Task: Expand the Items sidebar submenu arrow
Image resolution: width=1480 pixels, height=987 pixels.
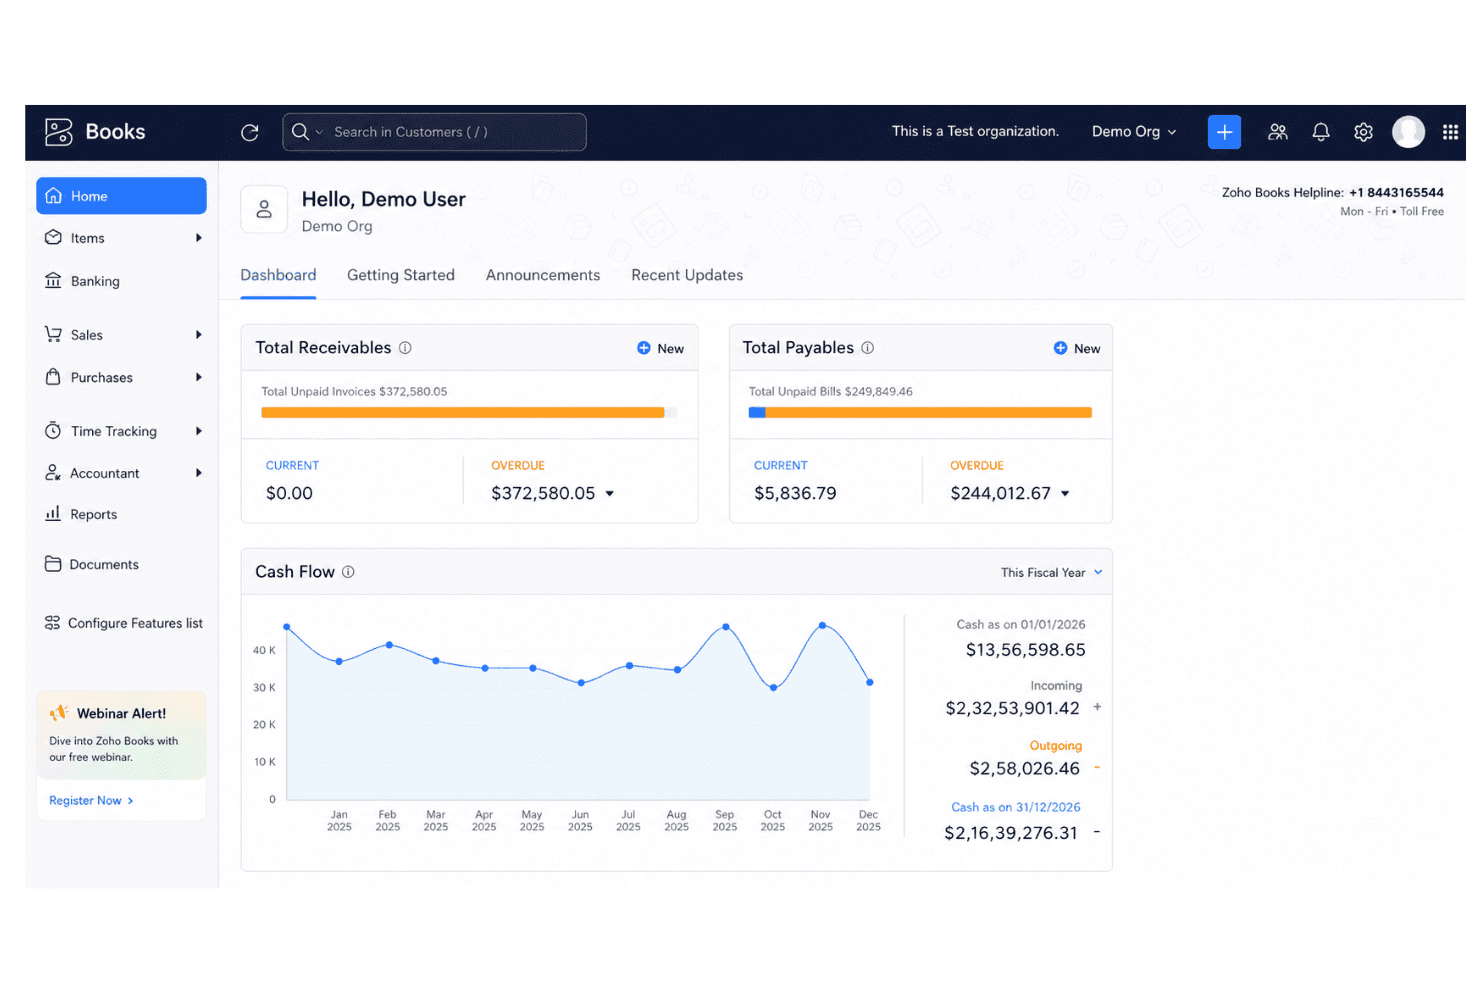Action: coord(199,238)
